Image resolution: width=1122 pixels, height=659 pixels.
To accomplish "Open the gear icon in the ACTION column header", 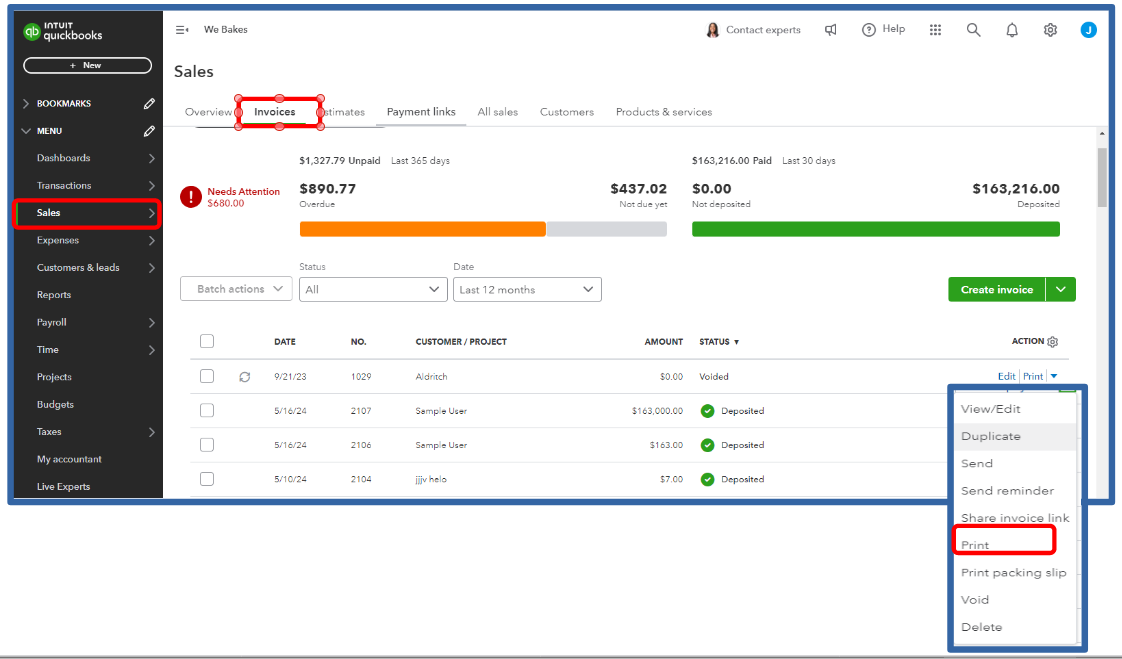I will 1053,341.
